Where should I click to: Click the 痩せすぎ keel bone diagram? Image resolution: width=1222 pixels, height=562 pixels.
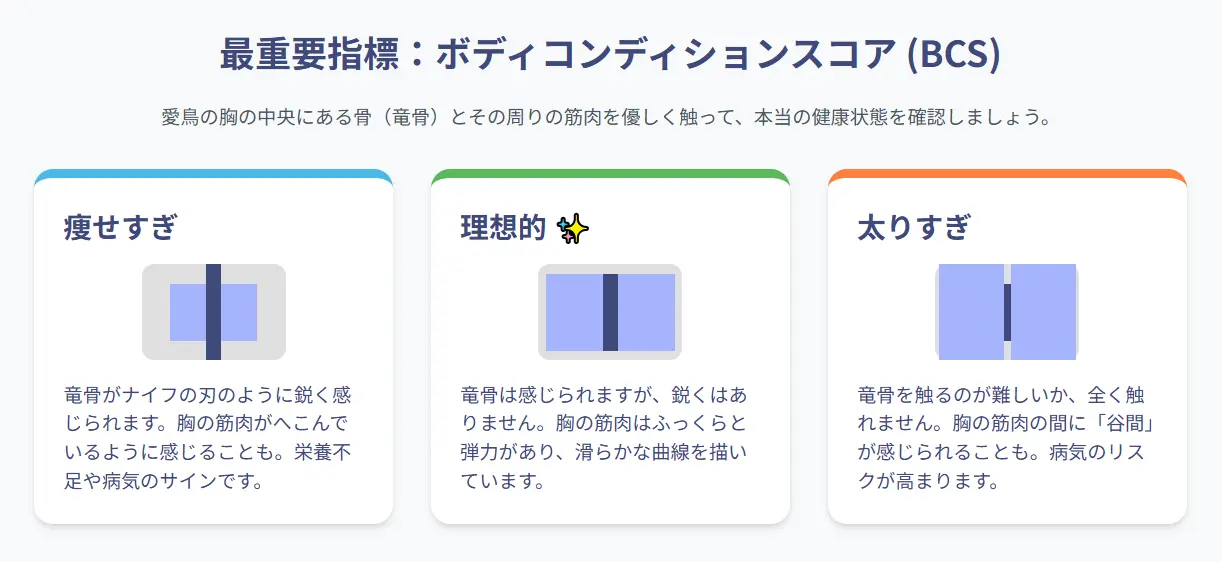(214, 312)
